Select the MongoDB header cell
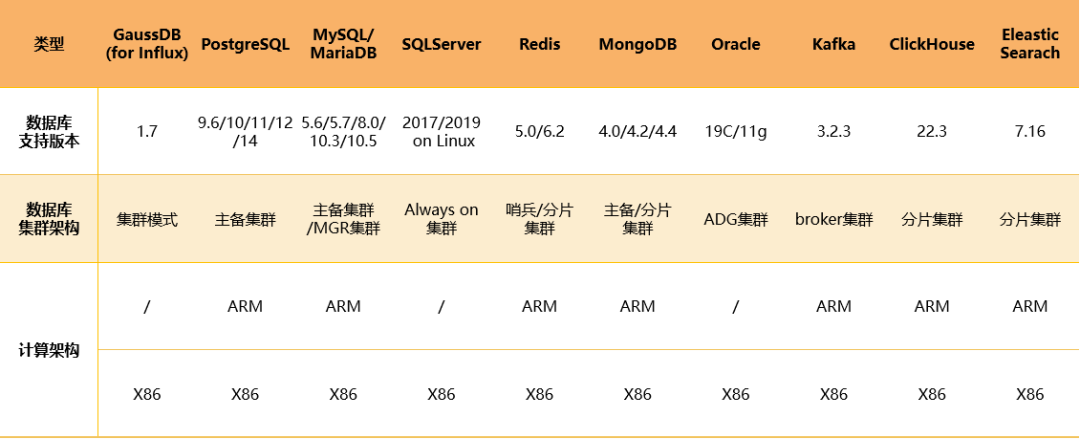1080x439 pixels. (x=638, y=45)
